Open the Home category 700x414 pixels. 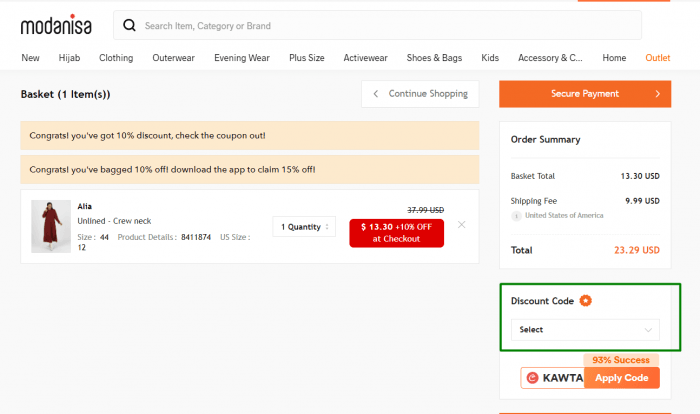pos(614,58)
